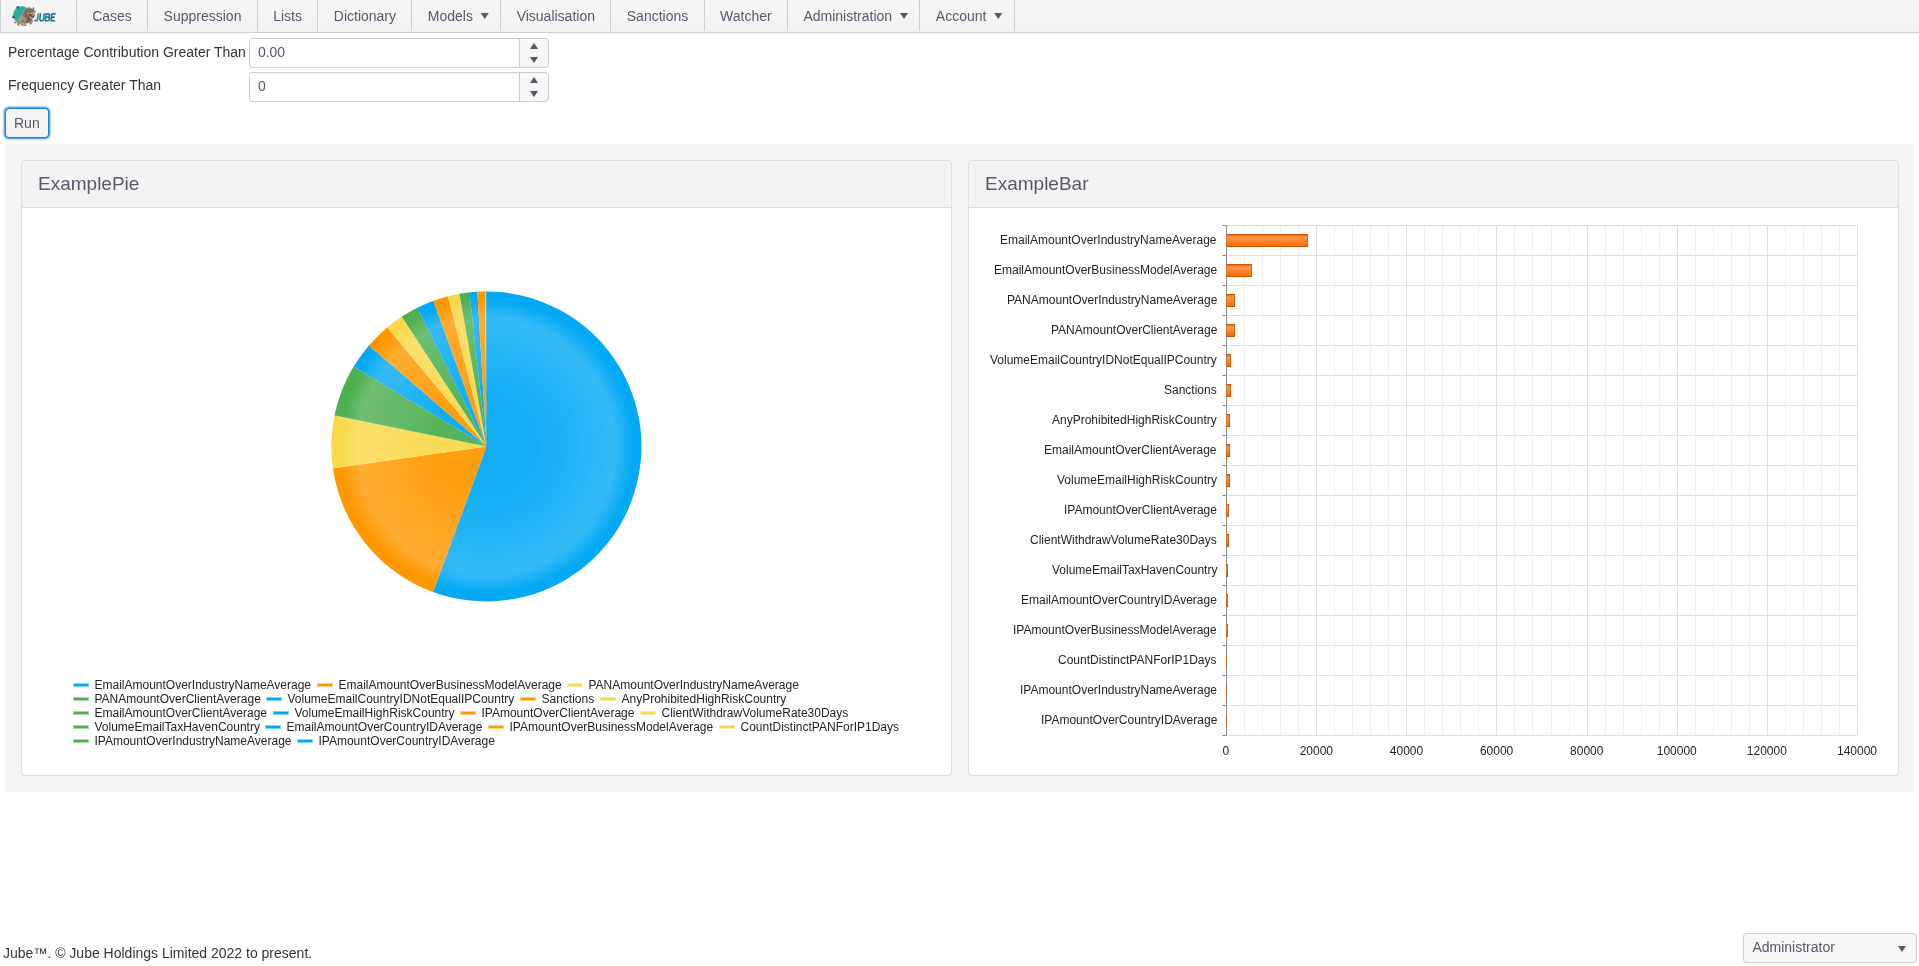Open the Watcher menu item

point(745,16)
